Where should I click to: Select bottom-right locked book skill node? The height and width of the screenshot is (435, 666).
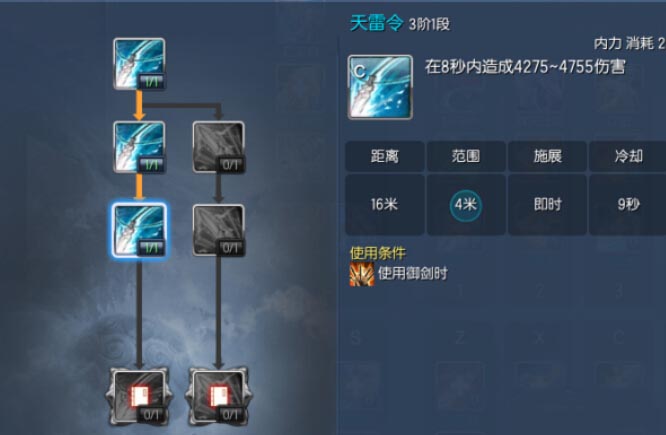pyautogui.click(x=219, y=397)
